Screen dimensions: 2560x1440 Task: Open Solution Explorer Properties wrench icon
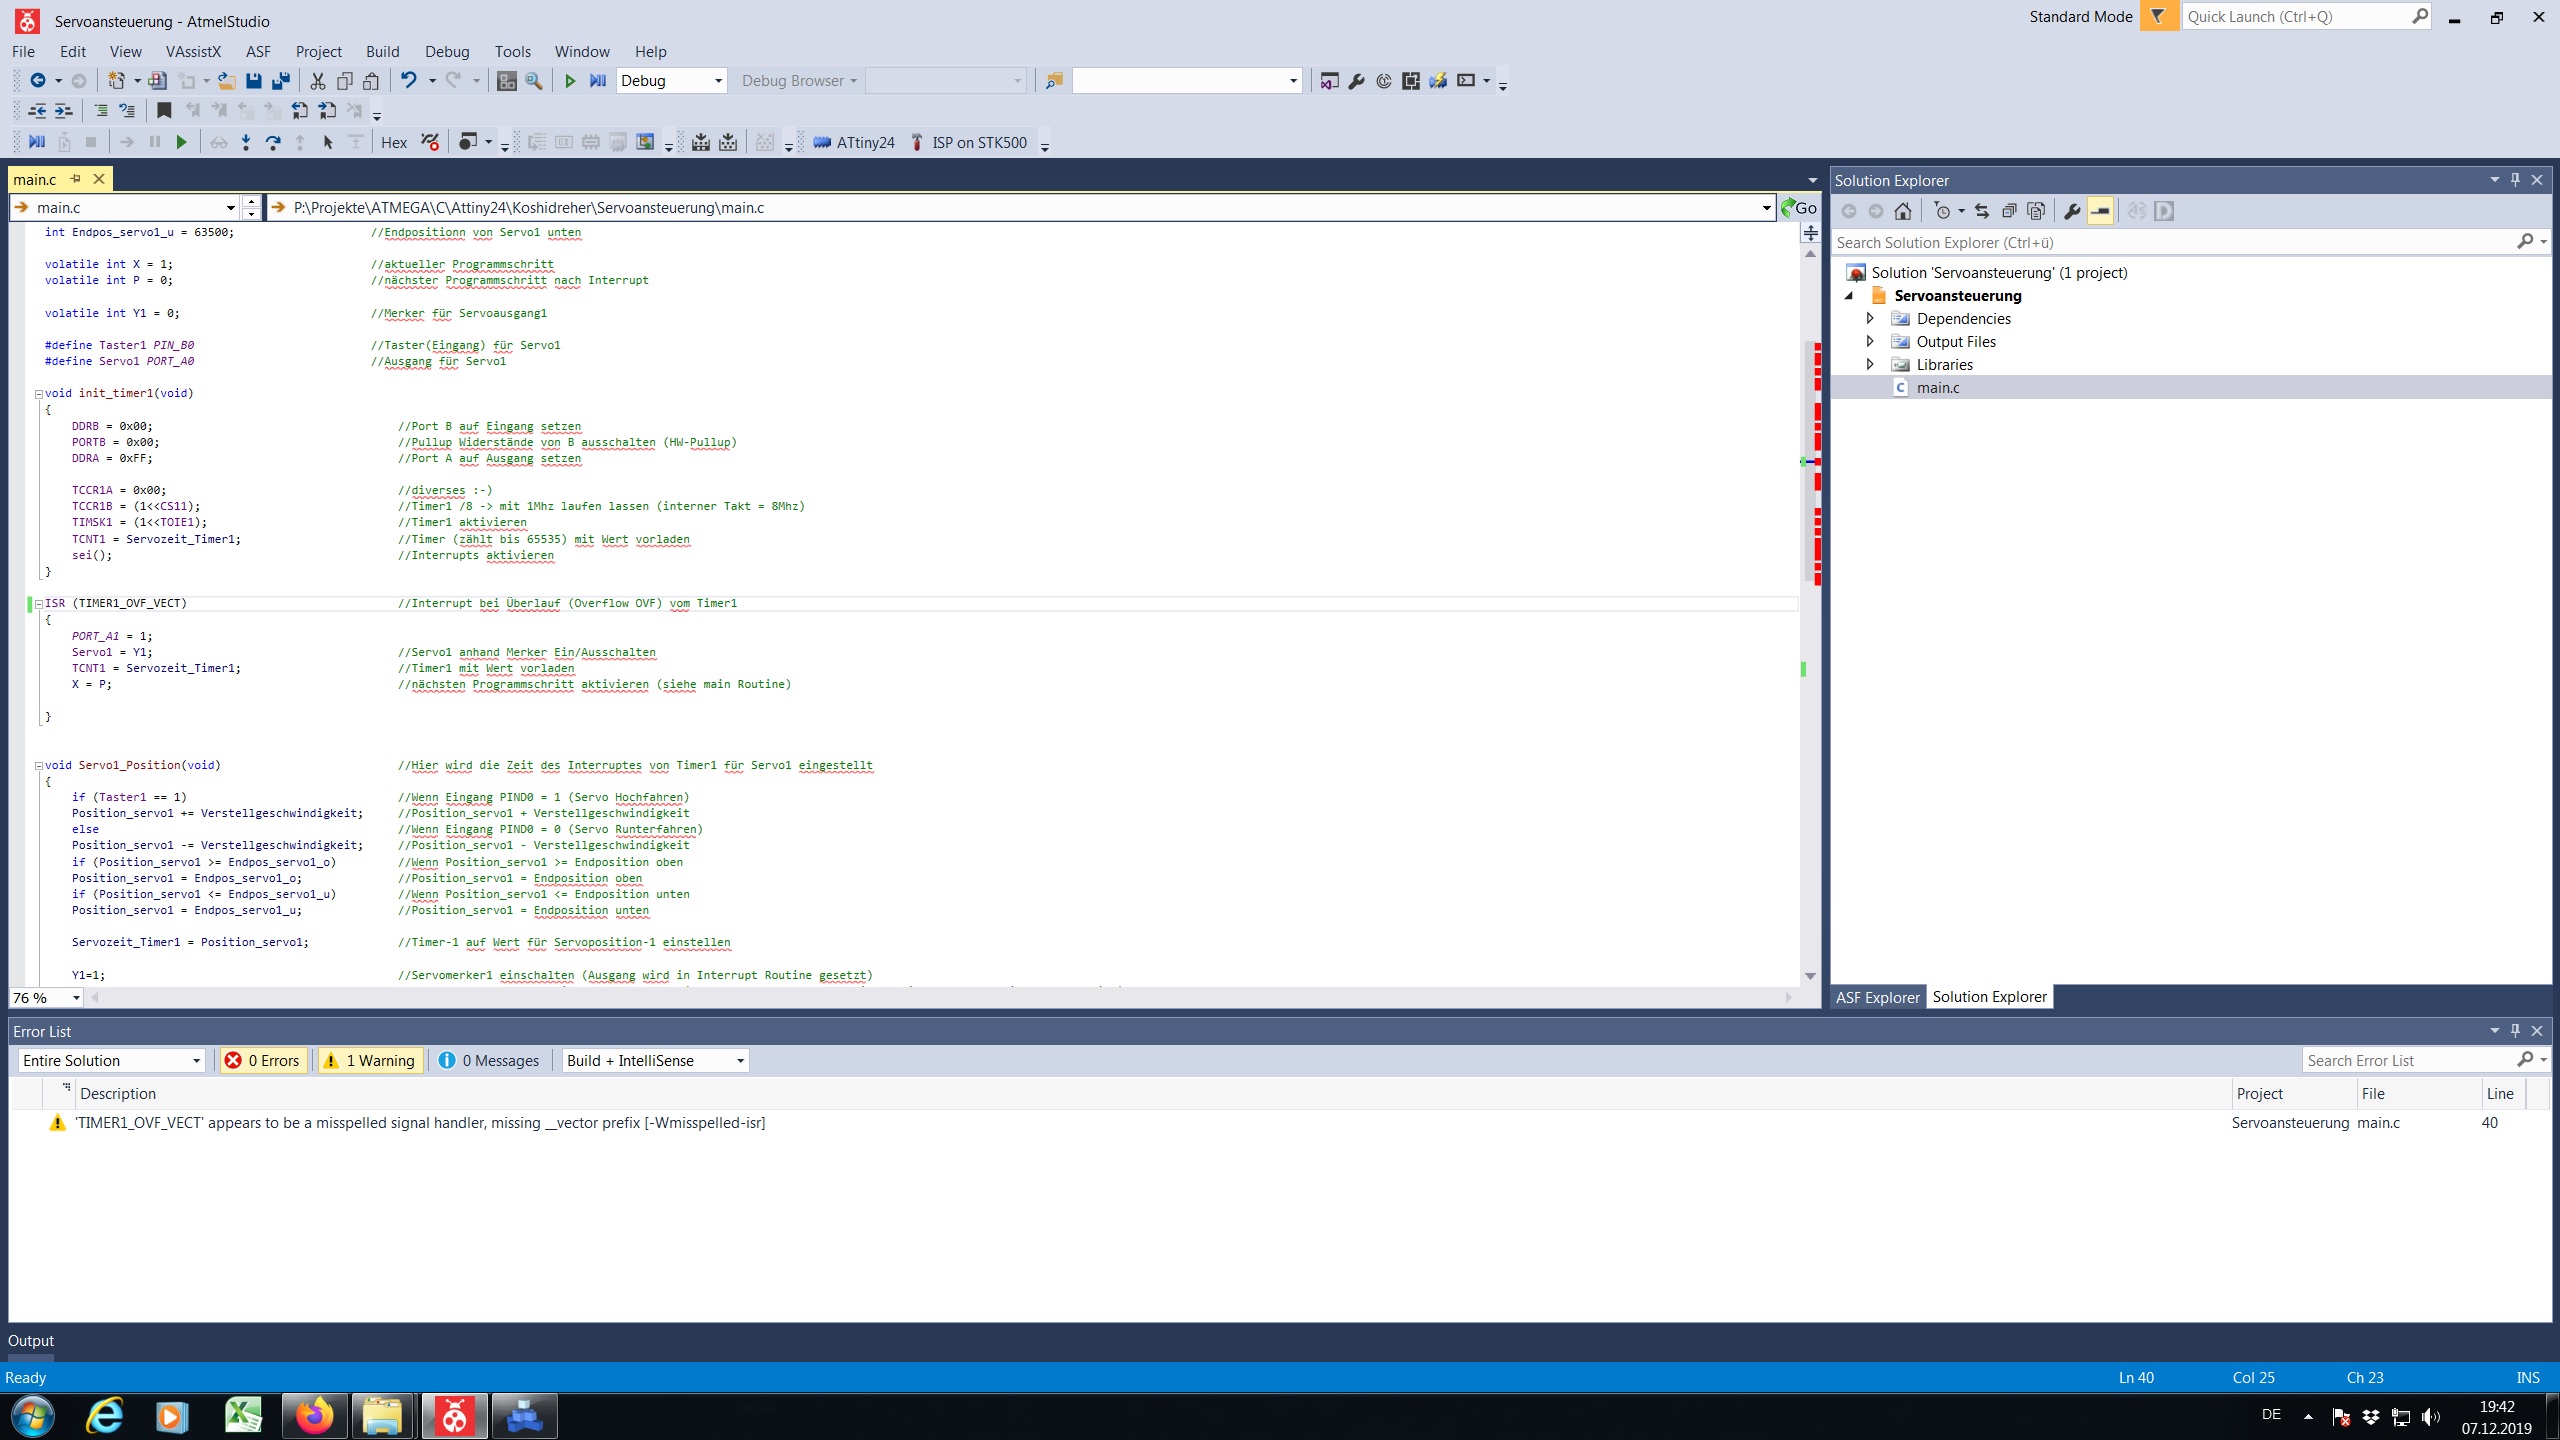tap(2071, 211)
